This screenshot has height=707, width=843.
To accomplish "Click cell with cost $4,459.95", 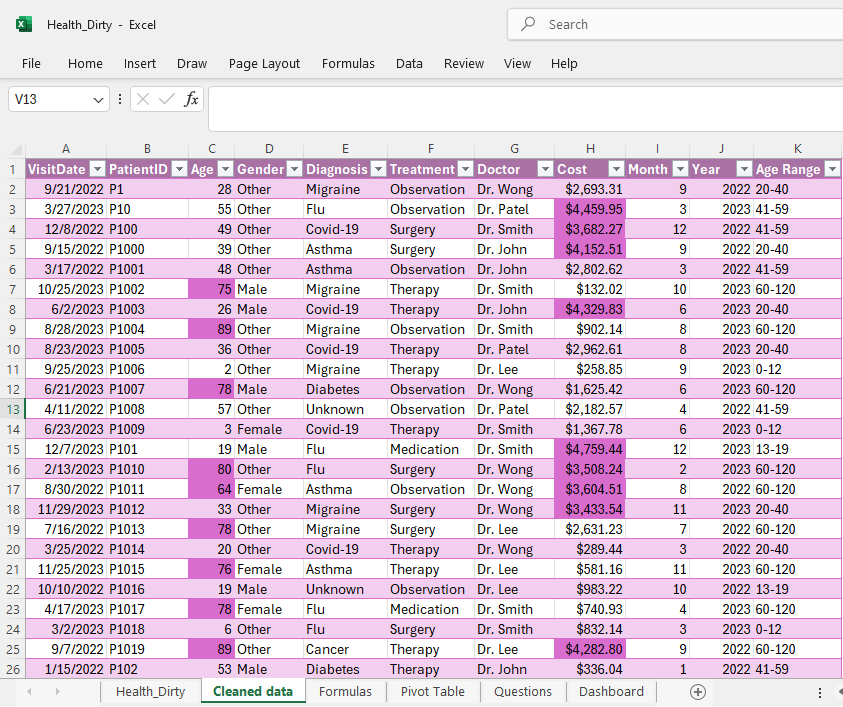I will pyautogui.click(x=590, y=210).
